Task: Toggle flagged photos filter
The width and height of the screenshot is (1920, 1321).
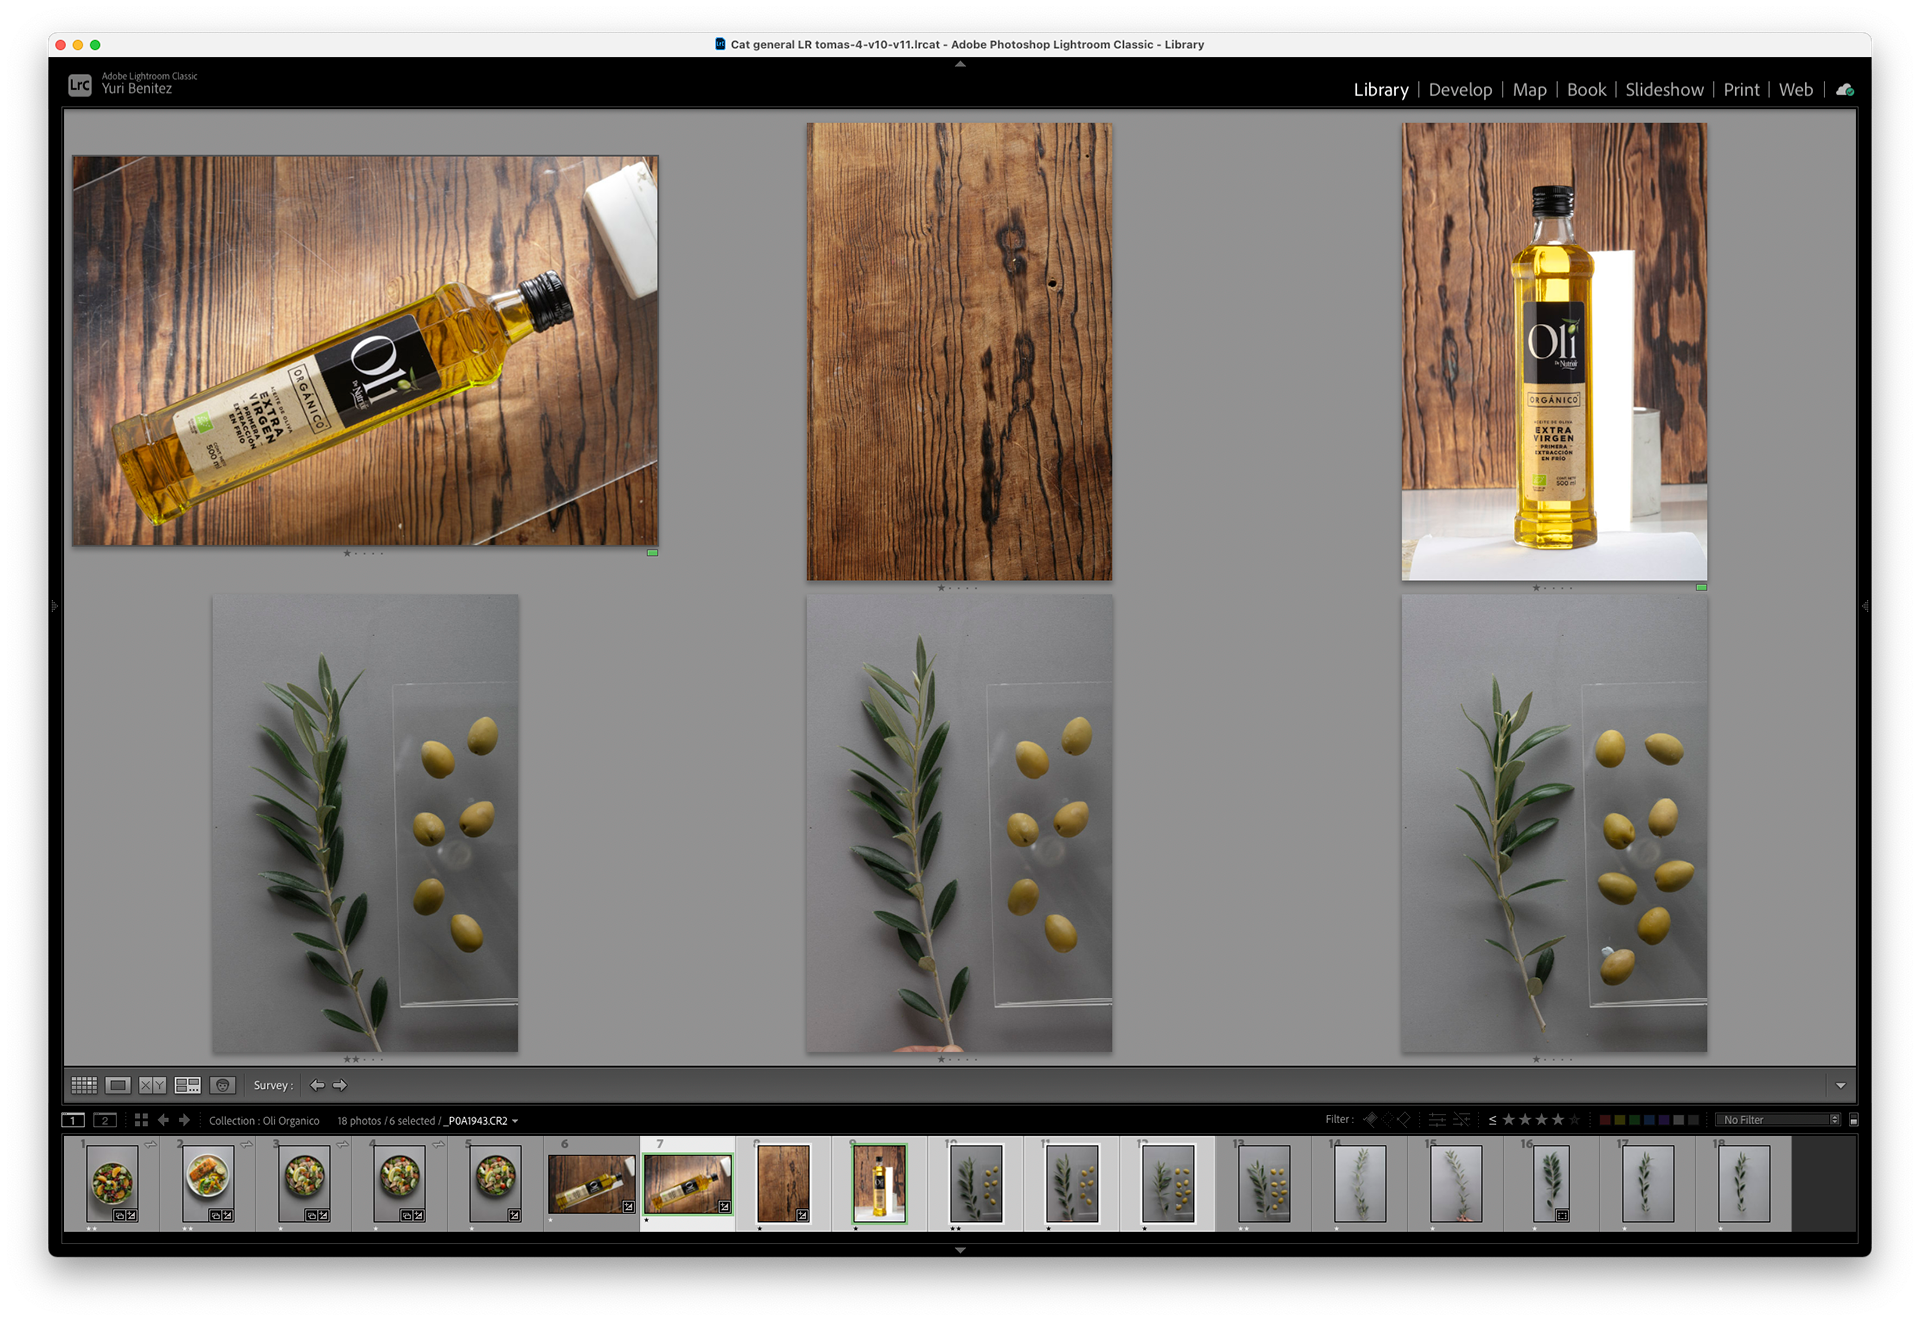Action: click(x=1371, y=1120)
